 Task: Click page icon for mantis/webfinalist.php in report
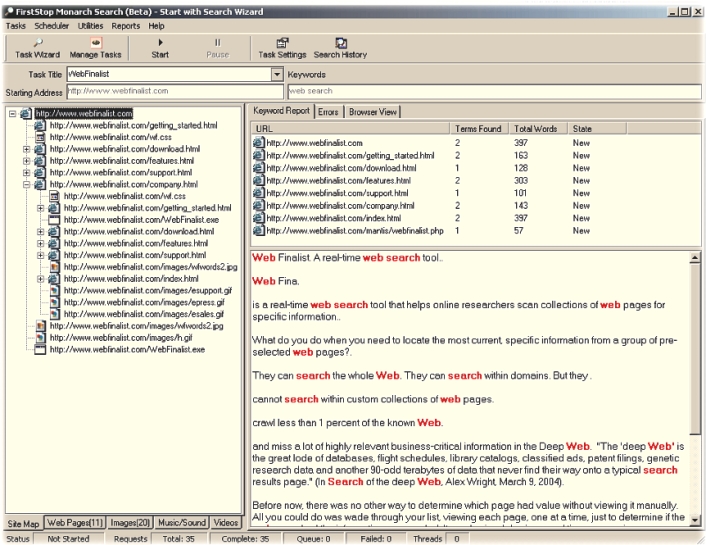coord(258,231)
